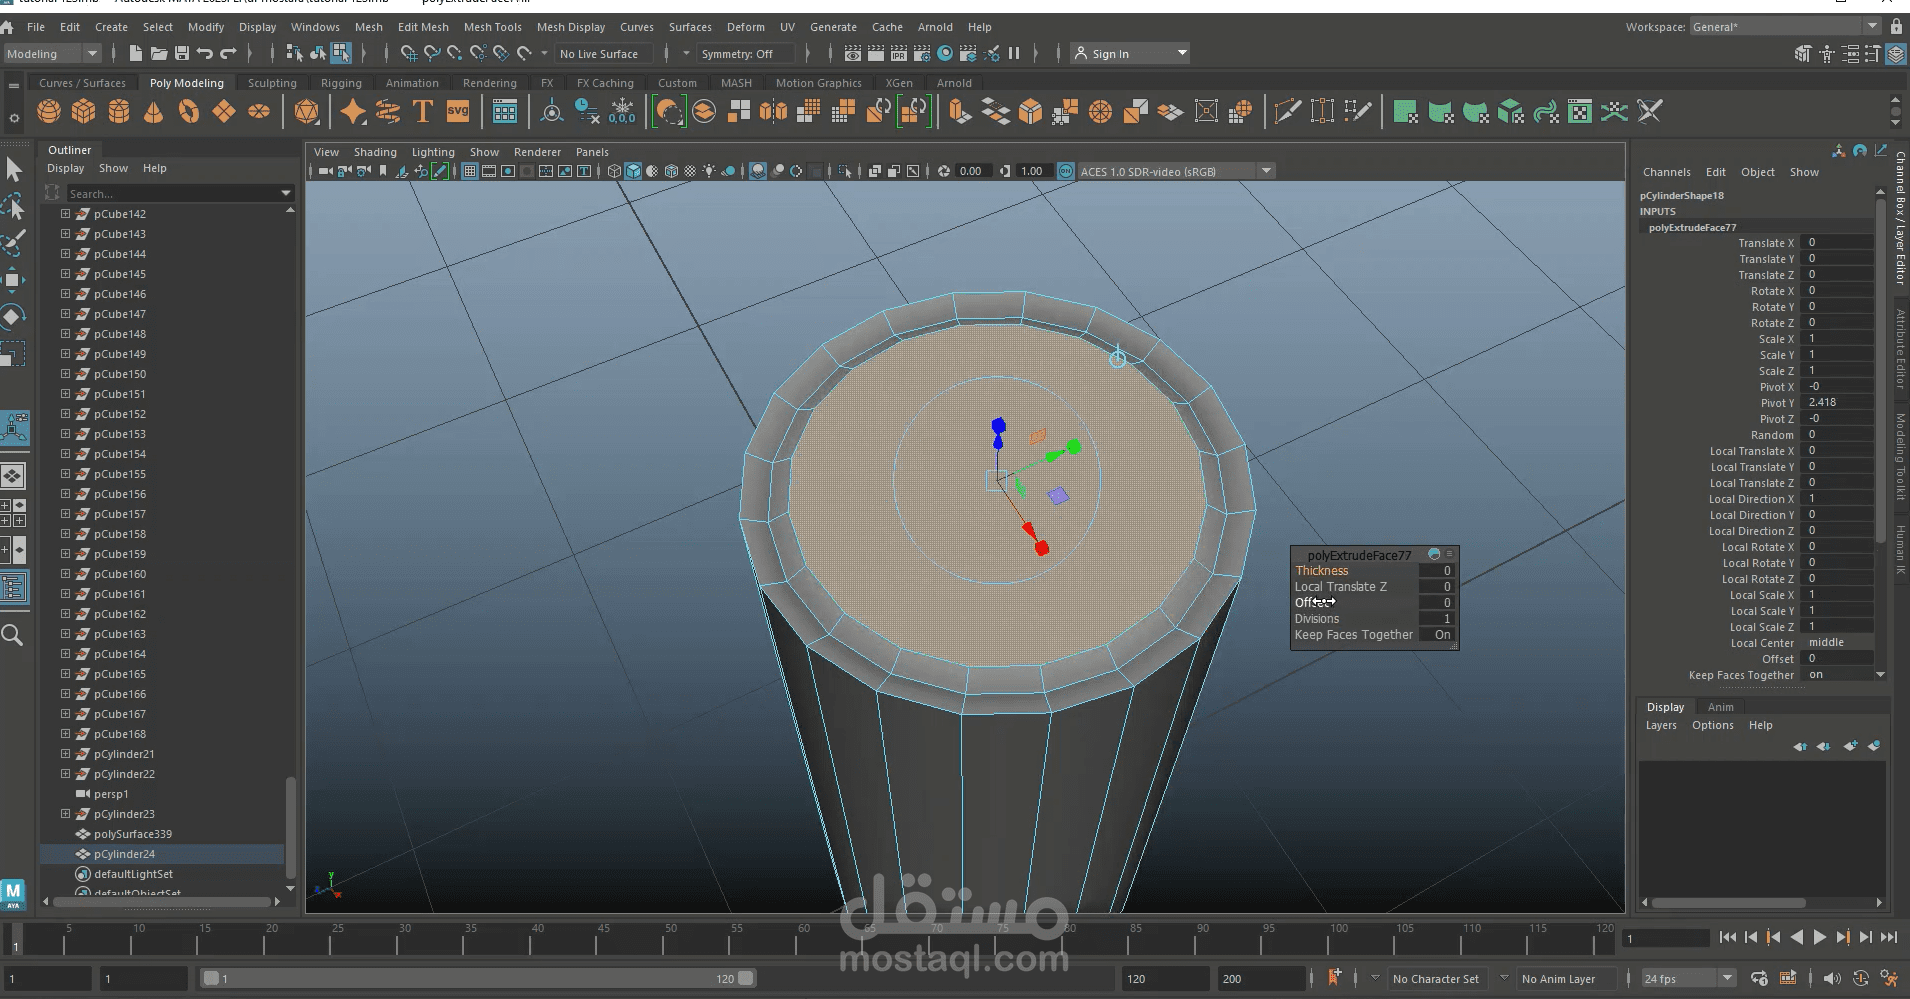Image resolution: width=1910 pixels, height=999 pixels.
Task: Click the Save scene icon
Action: pyautogui.click(x=181, y=54)
